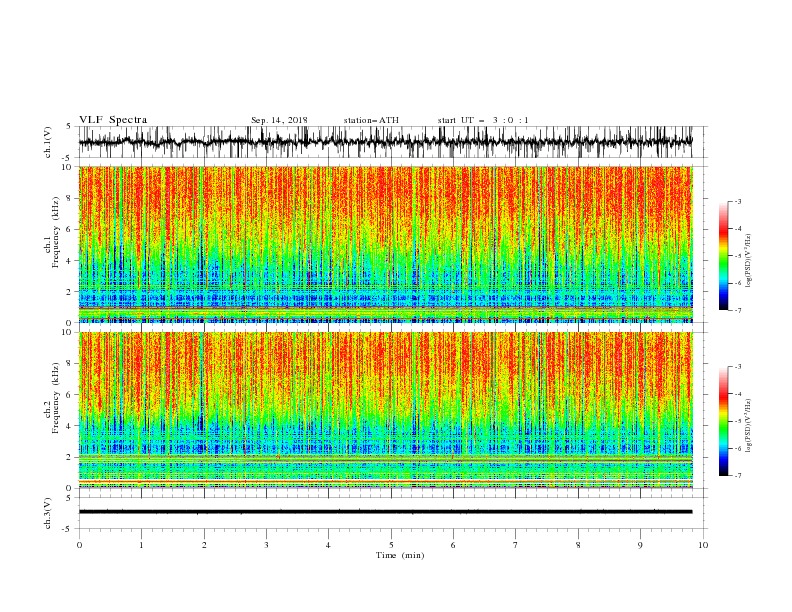The image size is (792, 612).
Task: Click the "2" kHz tick on ch.2 axis
Action: [70, 457]
